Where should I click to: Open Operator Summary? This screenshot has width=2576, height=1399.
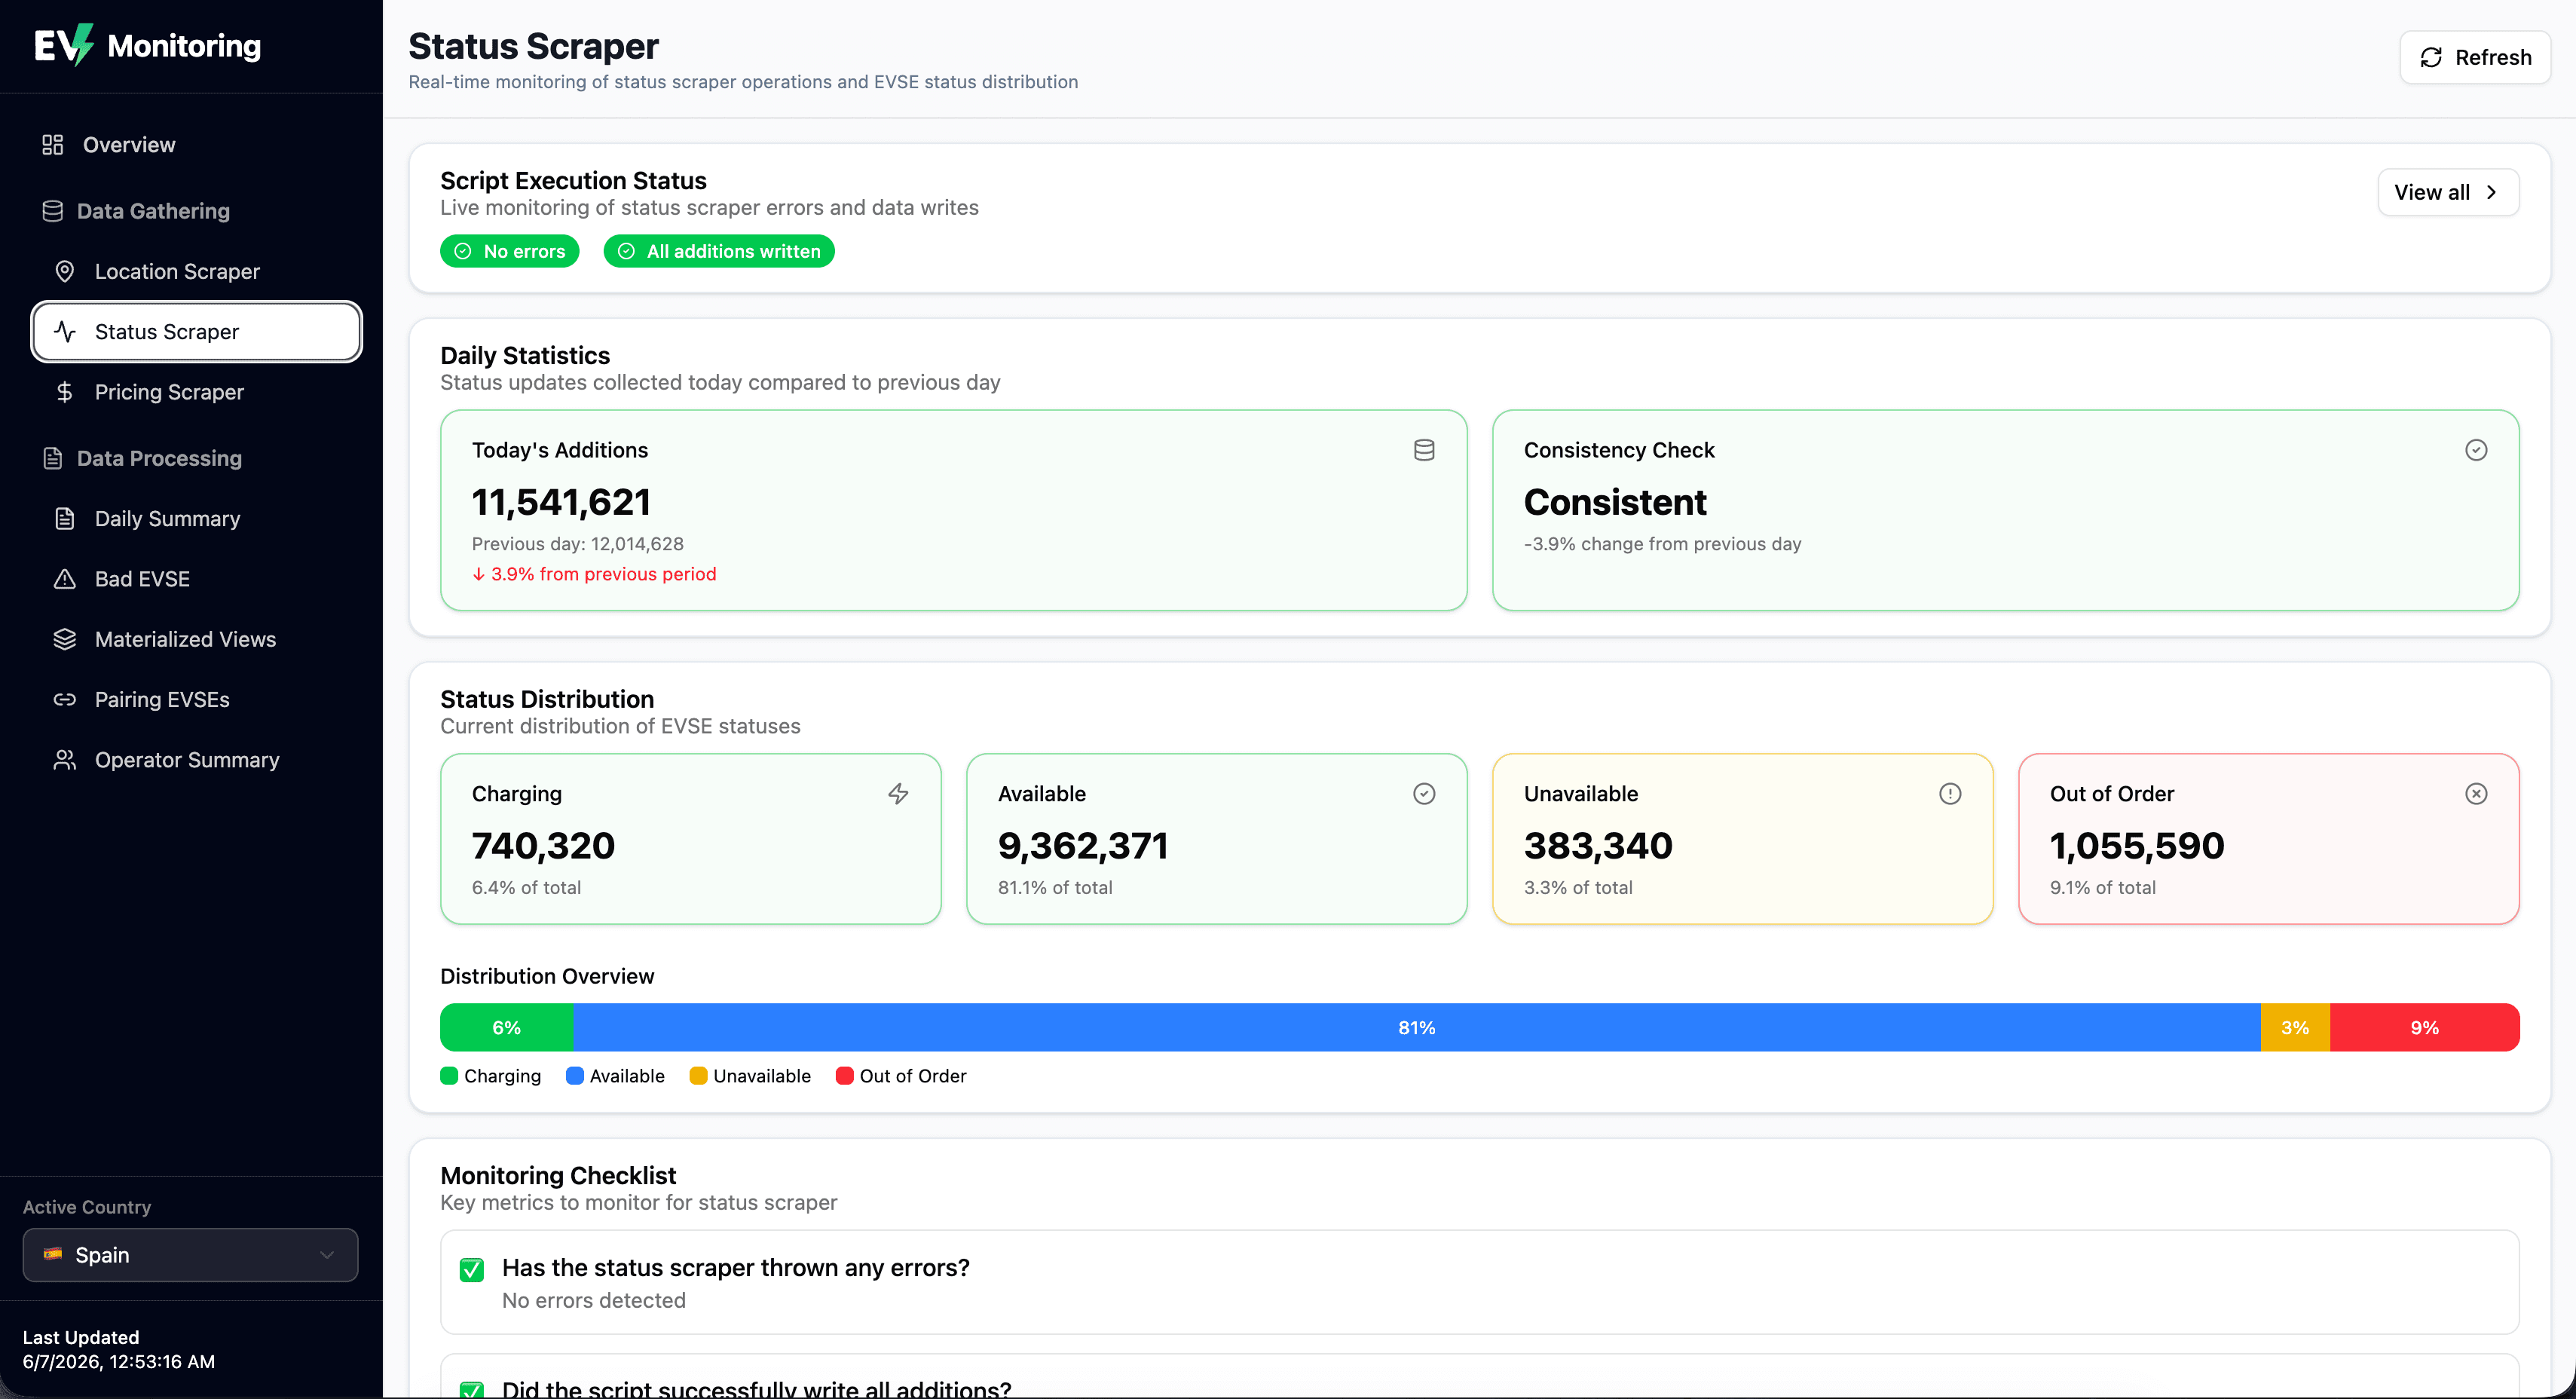pyautogui.click(x=196, y=760)
